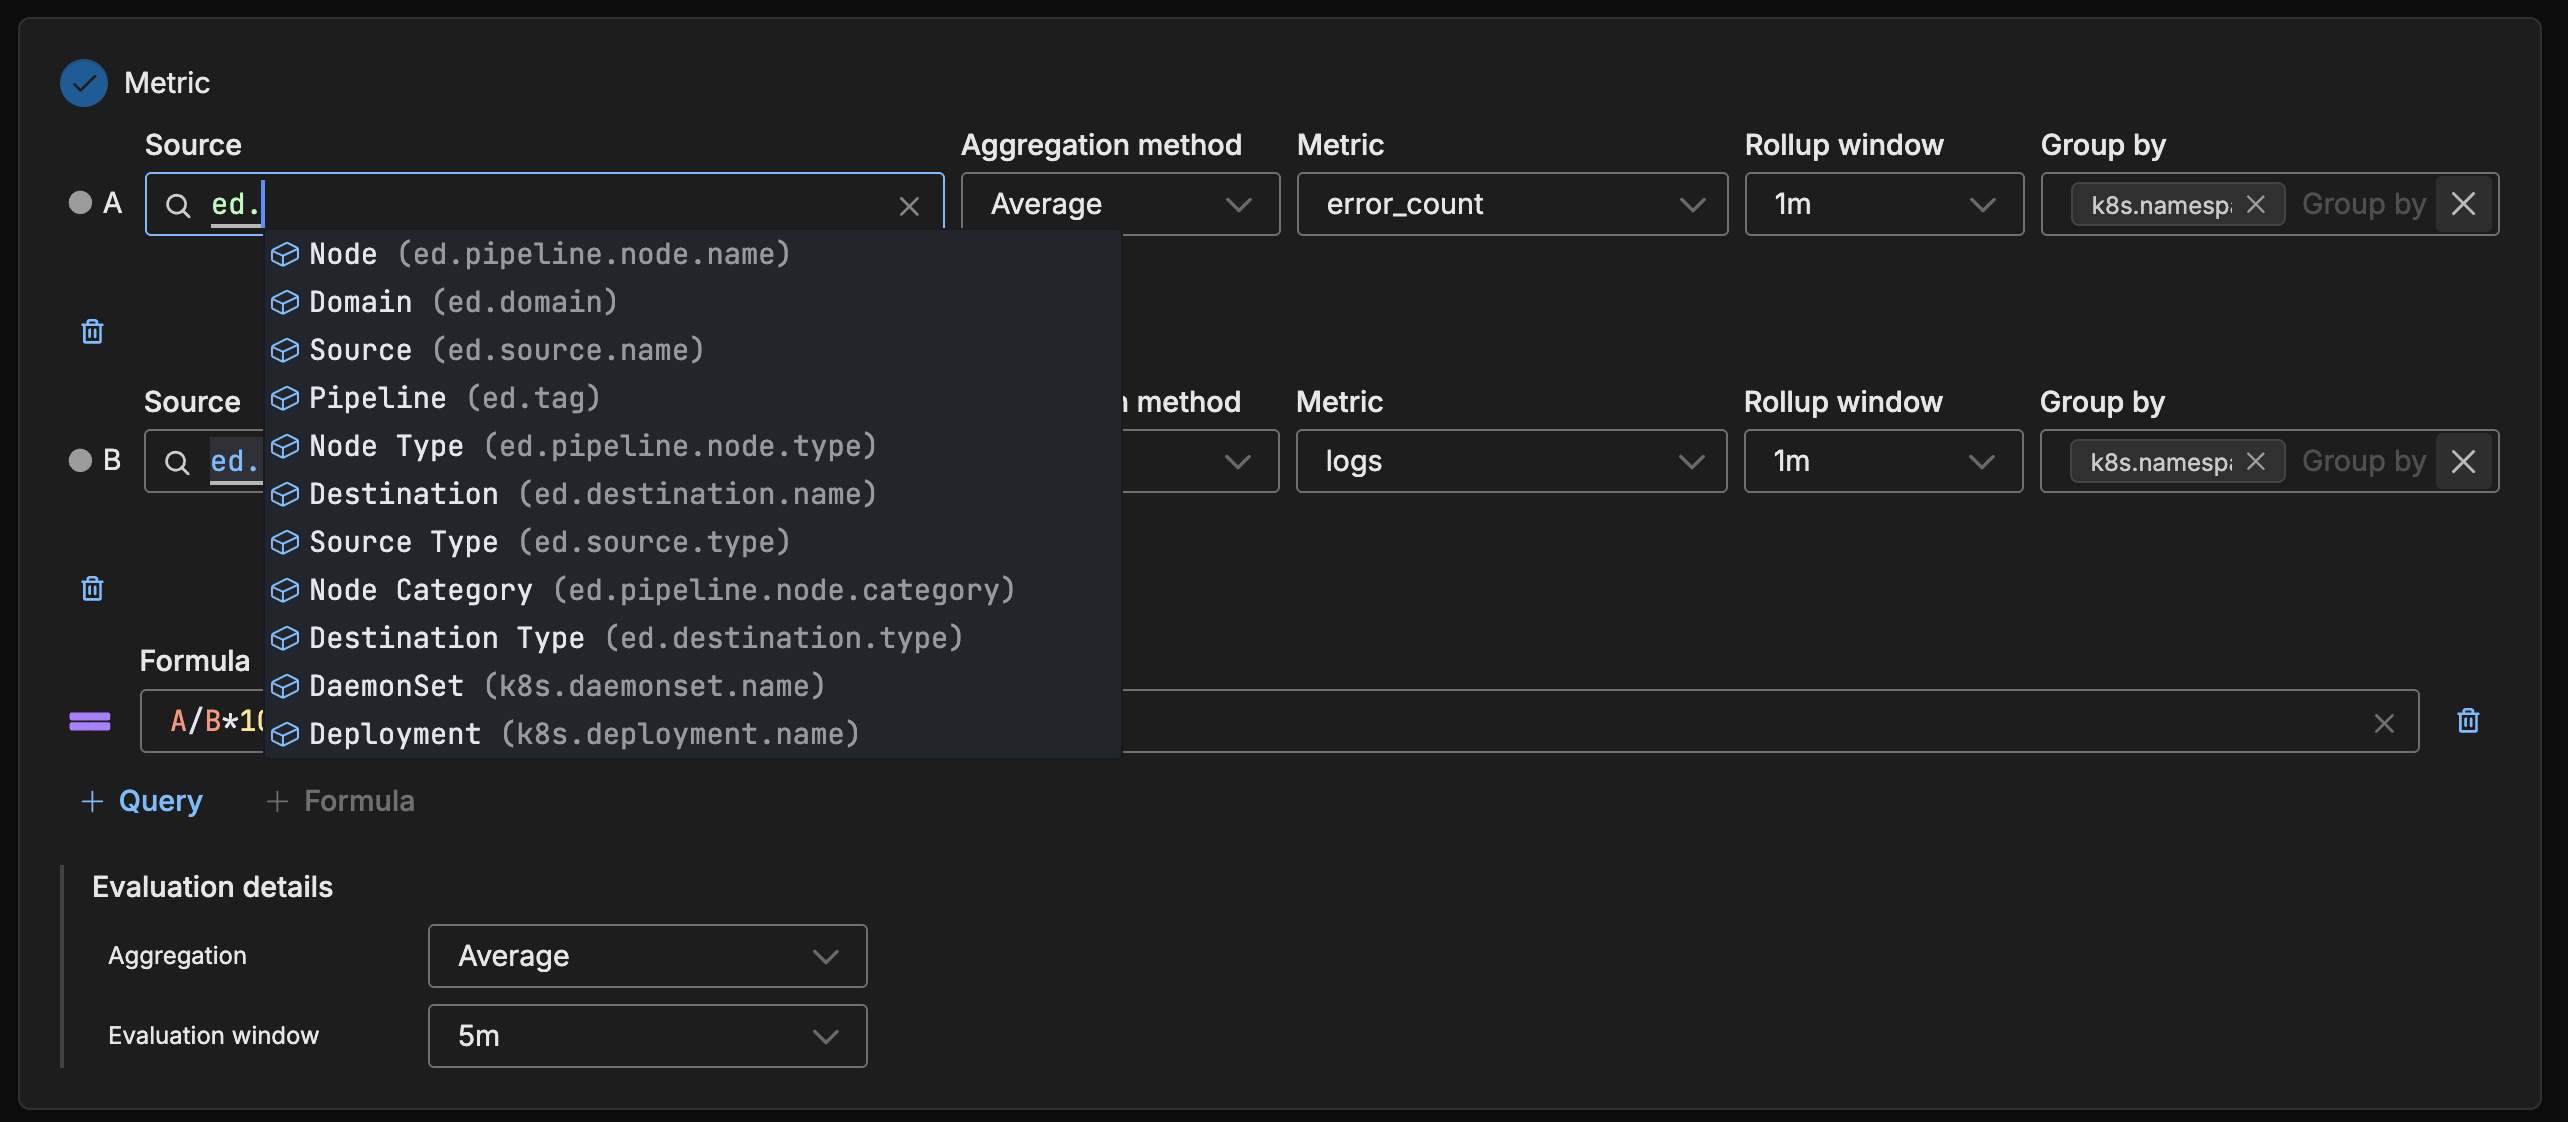Open error_count Metric dropdown
This screenshot has width=2568, height=1122.
coord(1511,204)
